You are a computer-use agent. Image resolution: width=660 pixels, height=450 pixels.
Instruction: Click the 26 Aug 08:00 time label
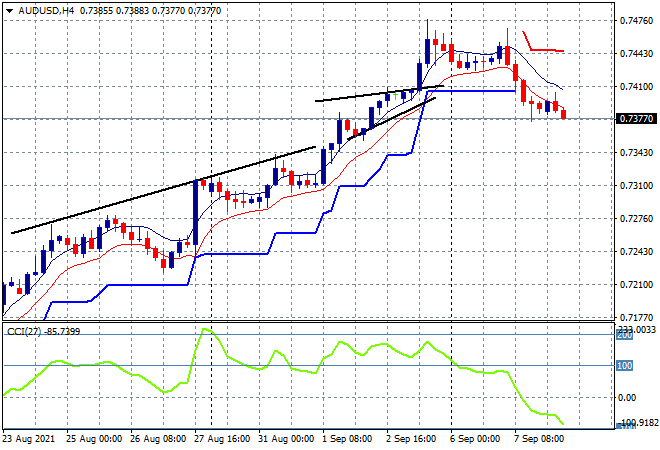pyautogui.click(x=158, y=439)
